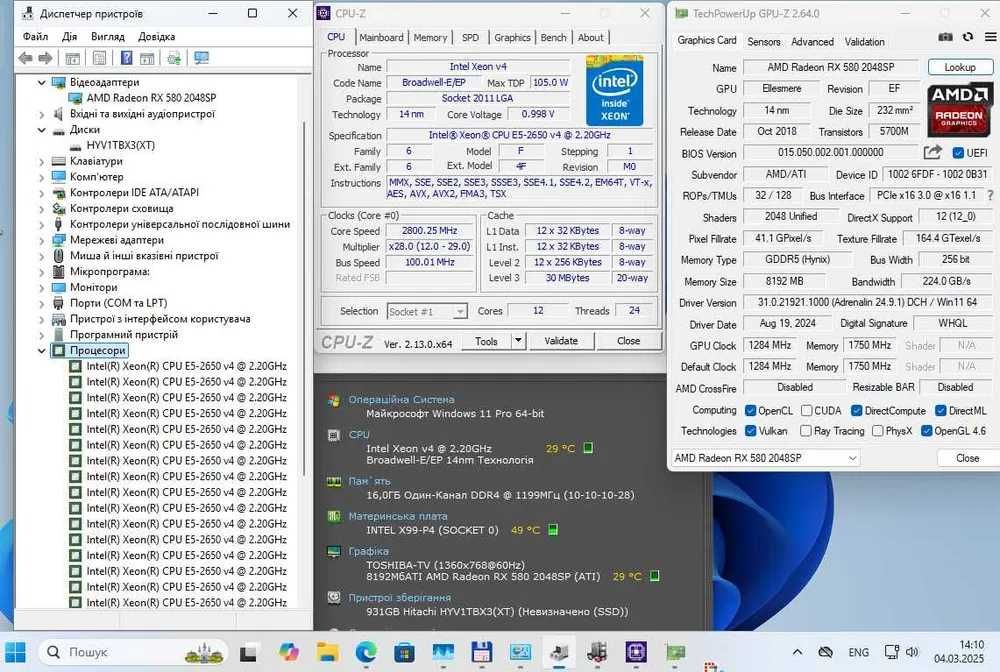Screen dimensions: 1000x672
Task: Click the Back arrow in Device Manager toolbar
Action: [x=26, y=59]
